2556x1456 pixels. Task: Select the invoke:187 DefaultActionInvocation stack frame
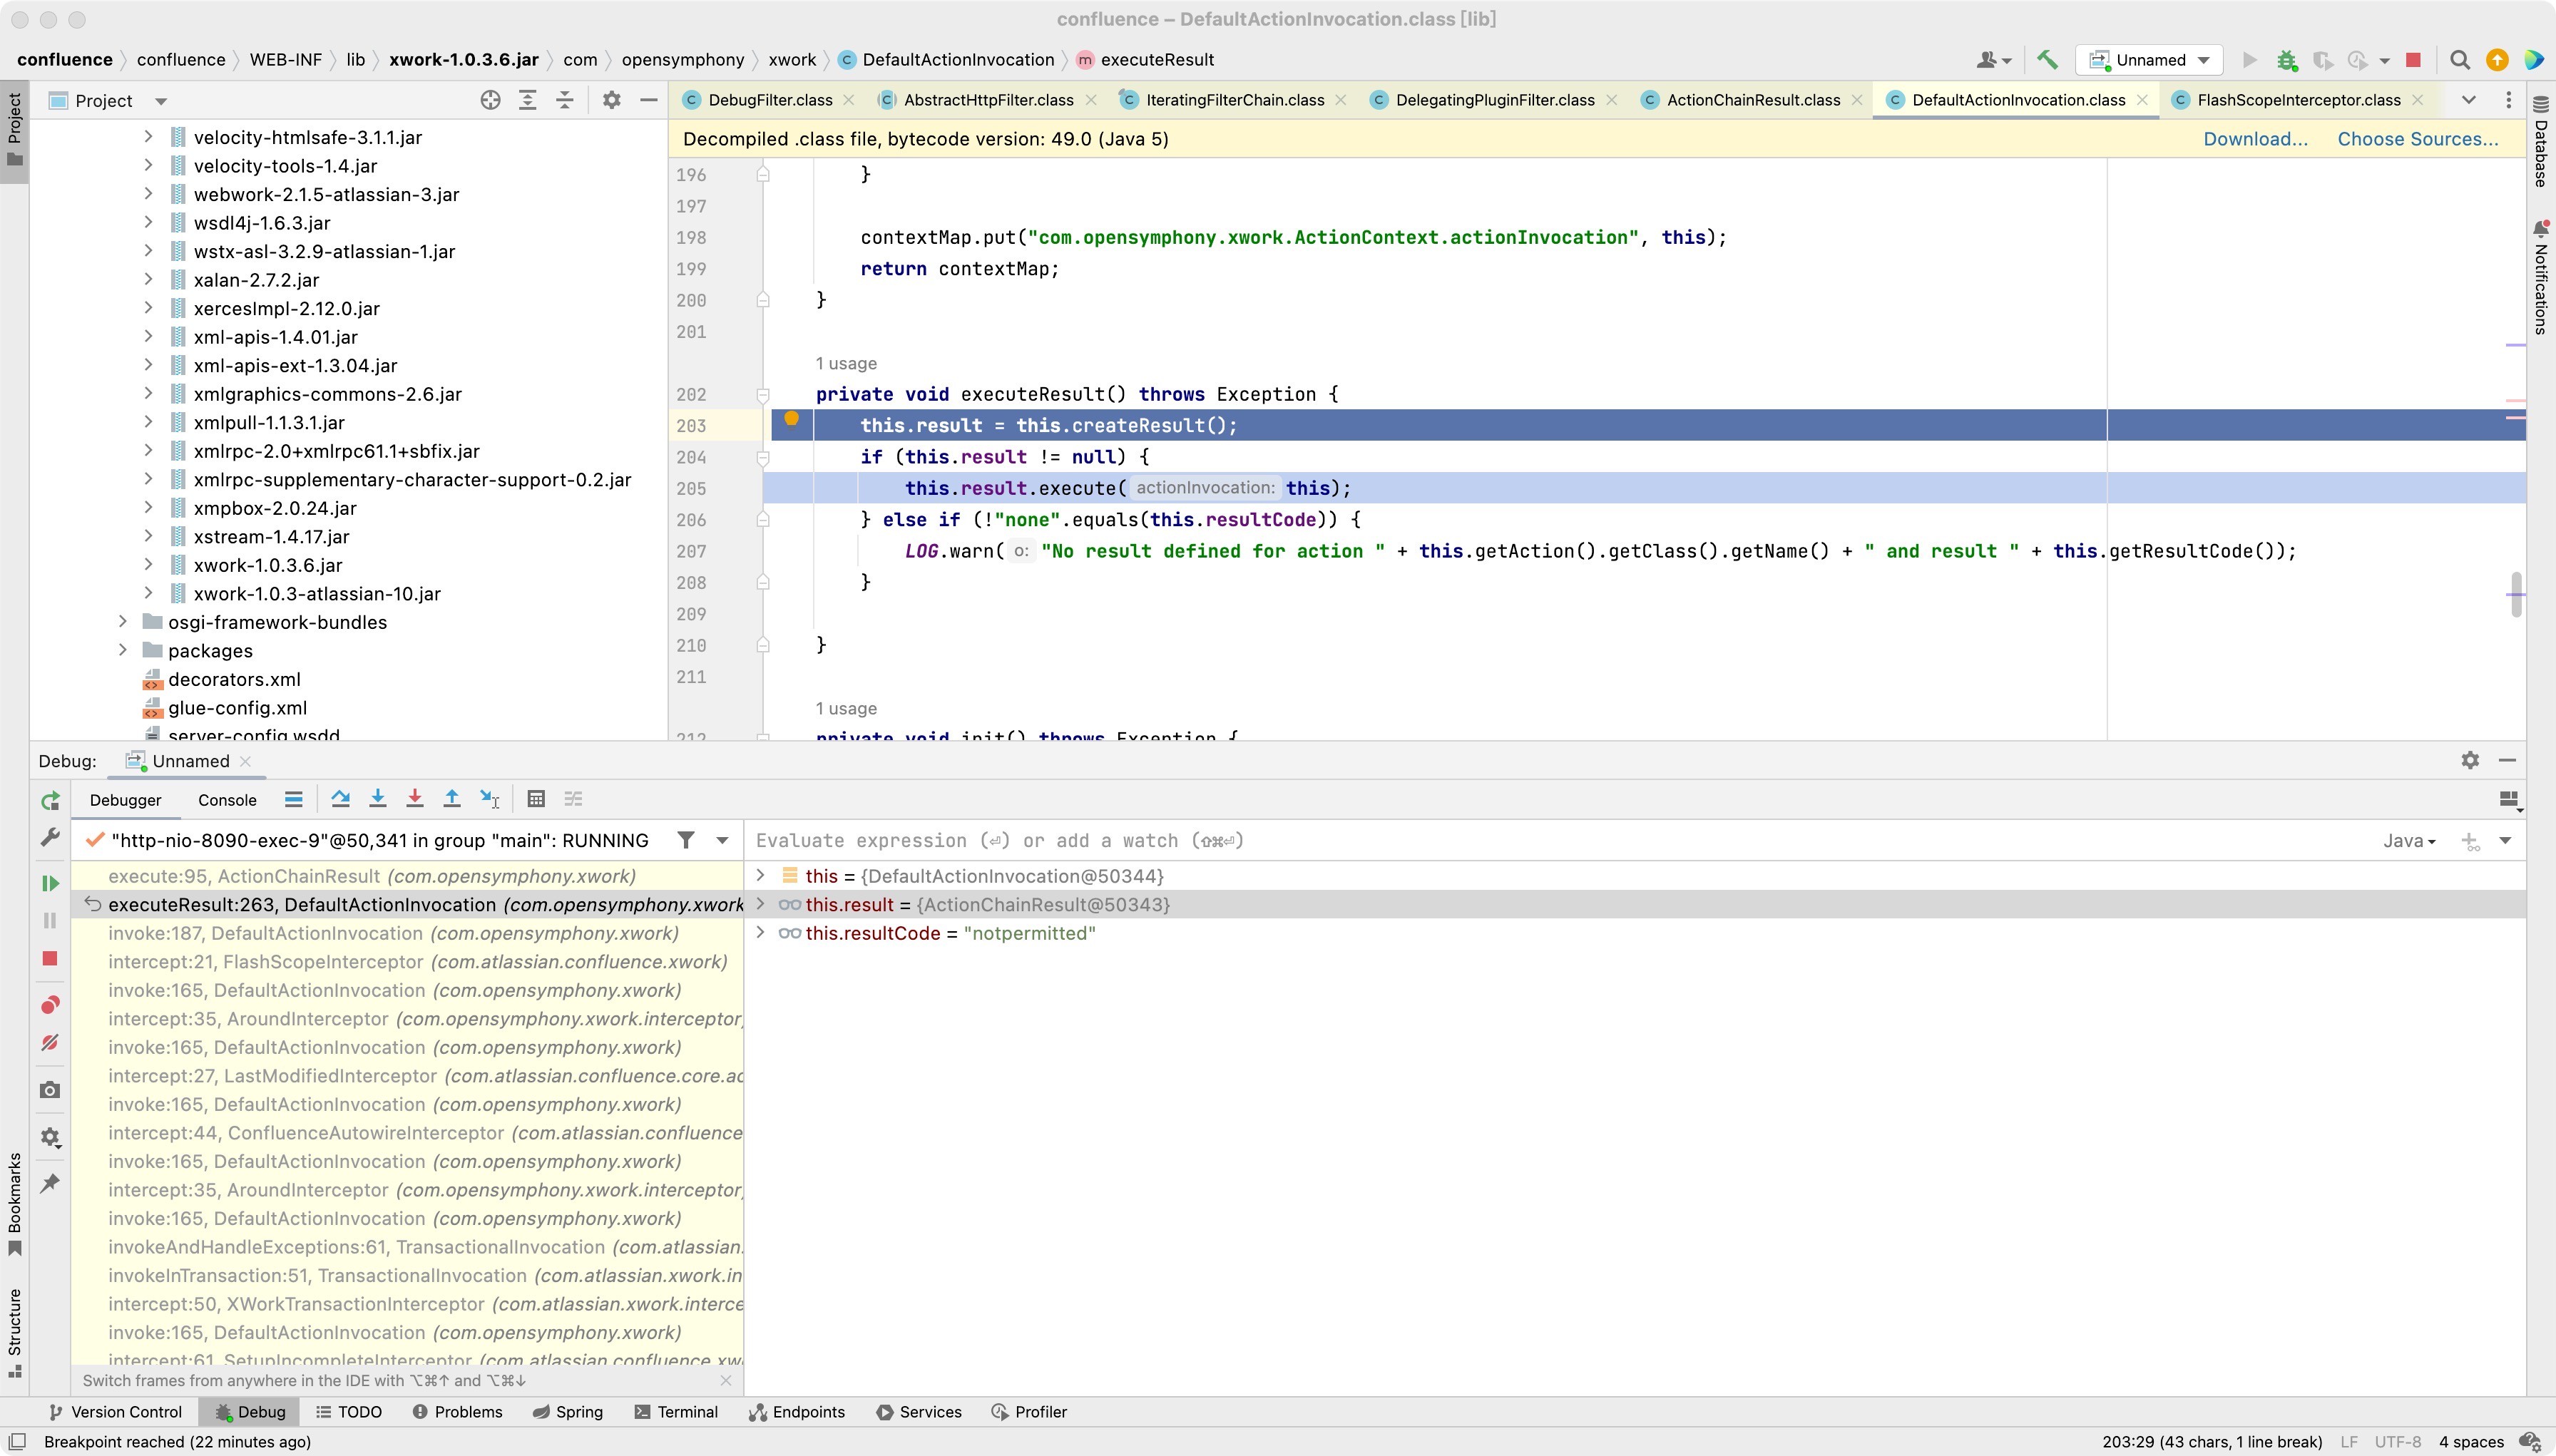coord(408,933)
